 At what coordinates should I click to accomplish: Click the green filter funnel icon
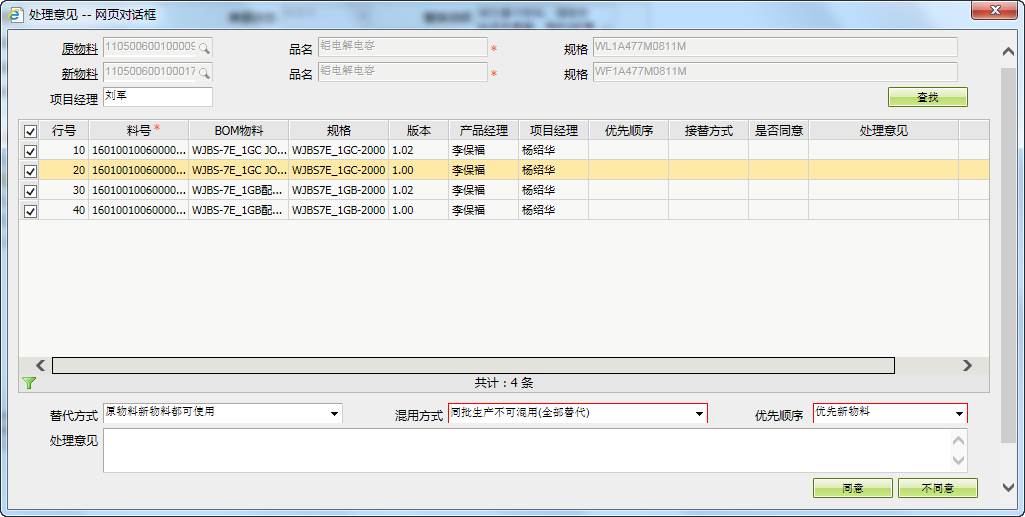(29, 383)
